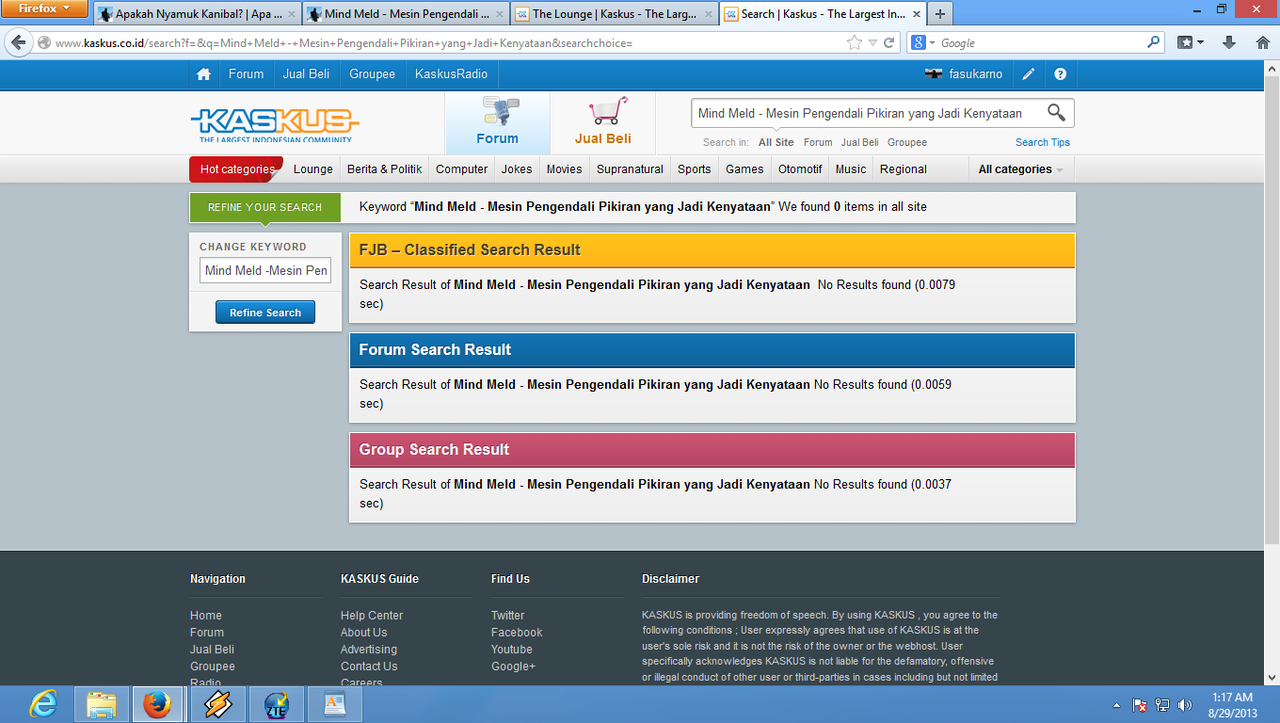Open the ZTE taskbar icon
The image size is (1280, 723).
click(276, 705)
